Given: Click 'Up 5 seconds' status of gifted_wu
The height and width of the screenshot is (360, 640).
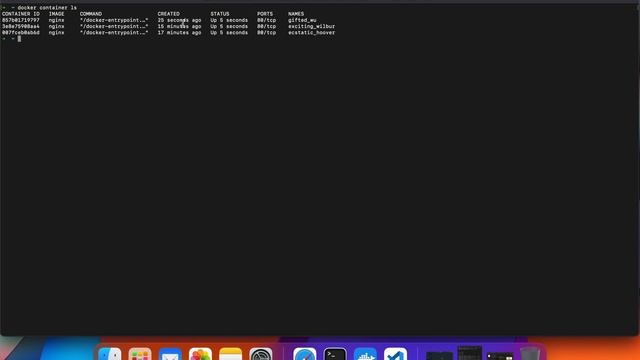Looking at the screenshot, I should (x=229, y=20).
